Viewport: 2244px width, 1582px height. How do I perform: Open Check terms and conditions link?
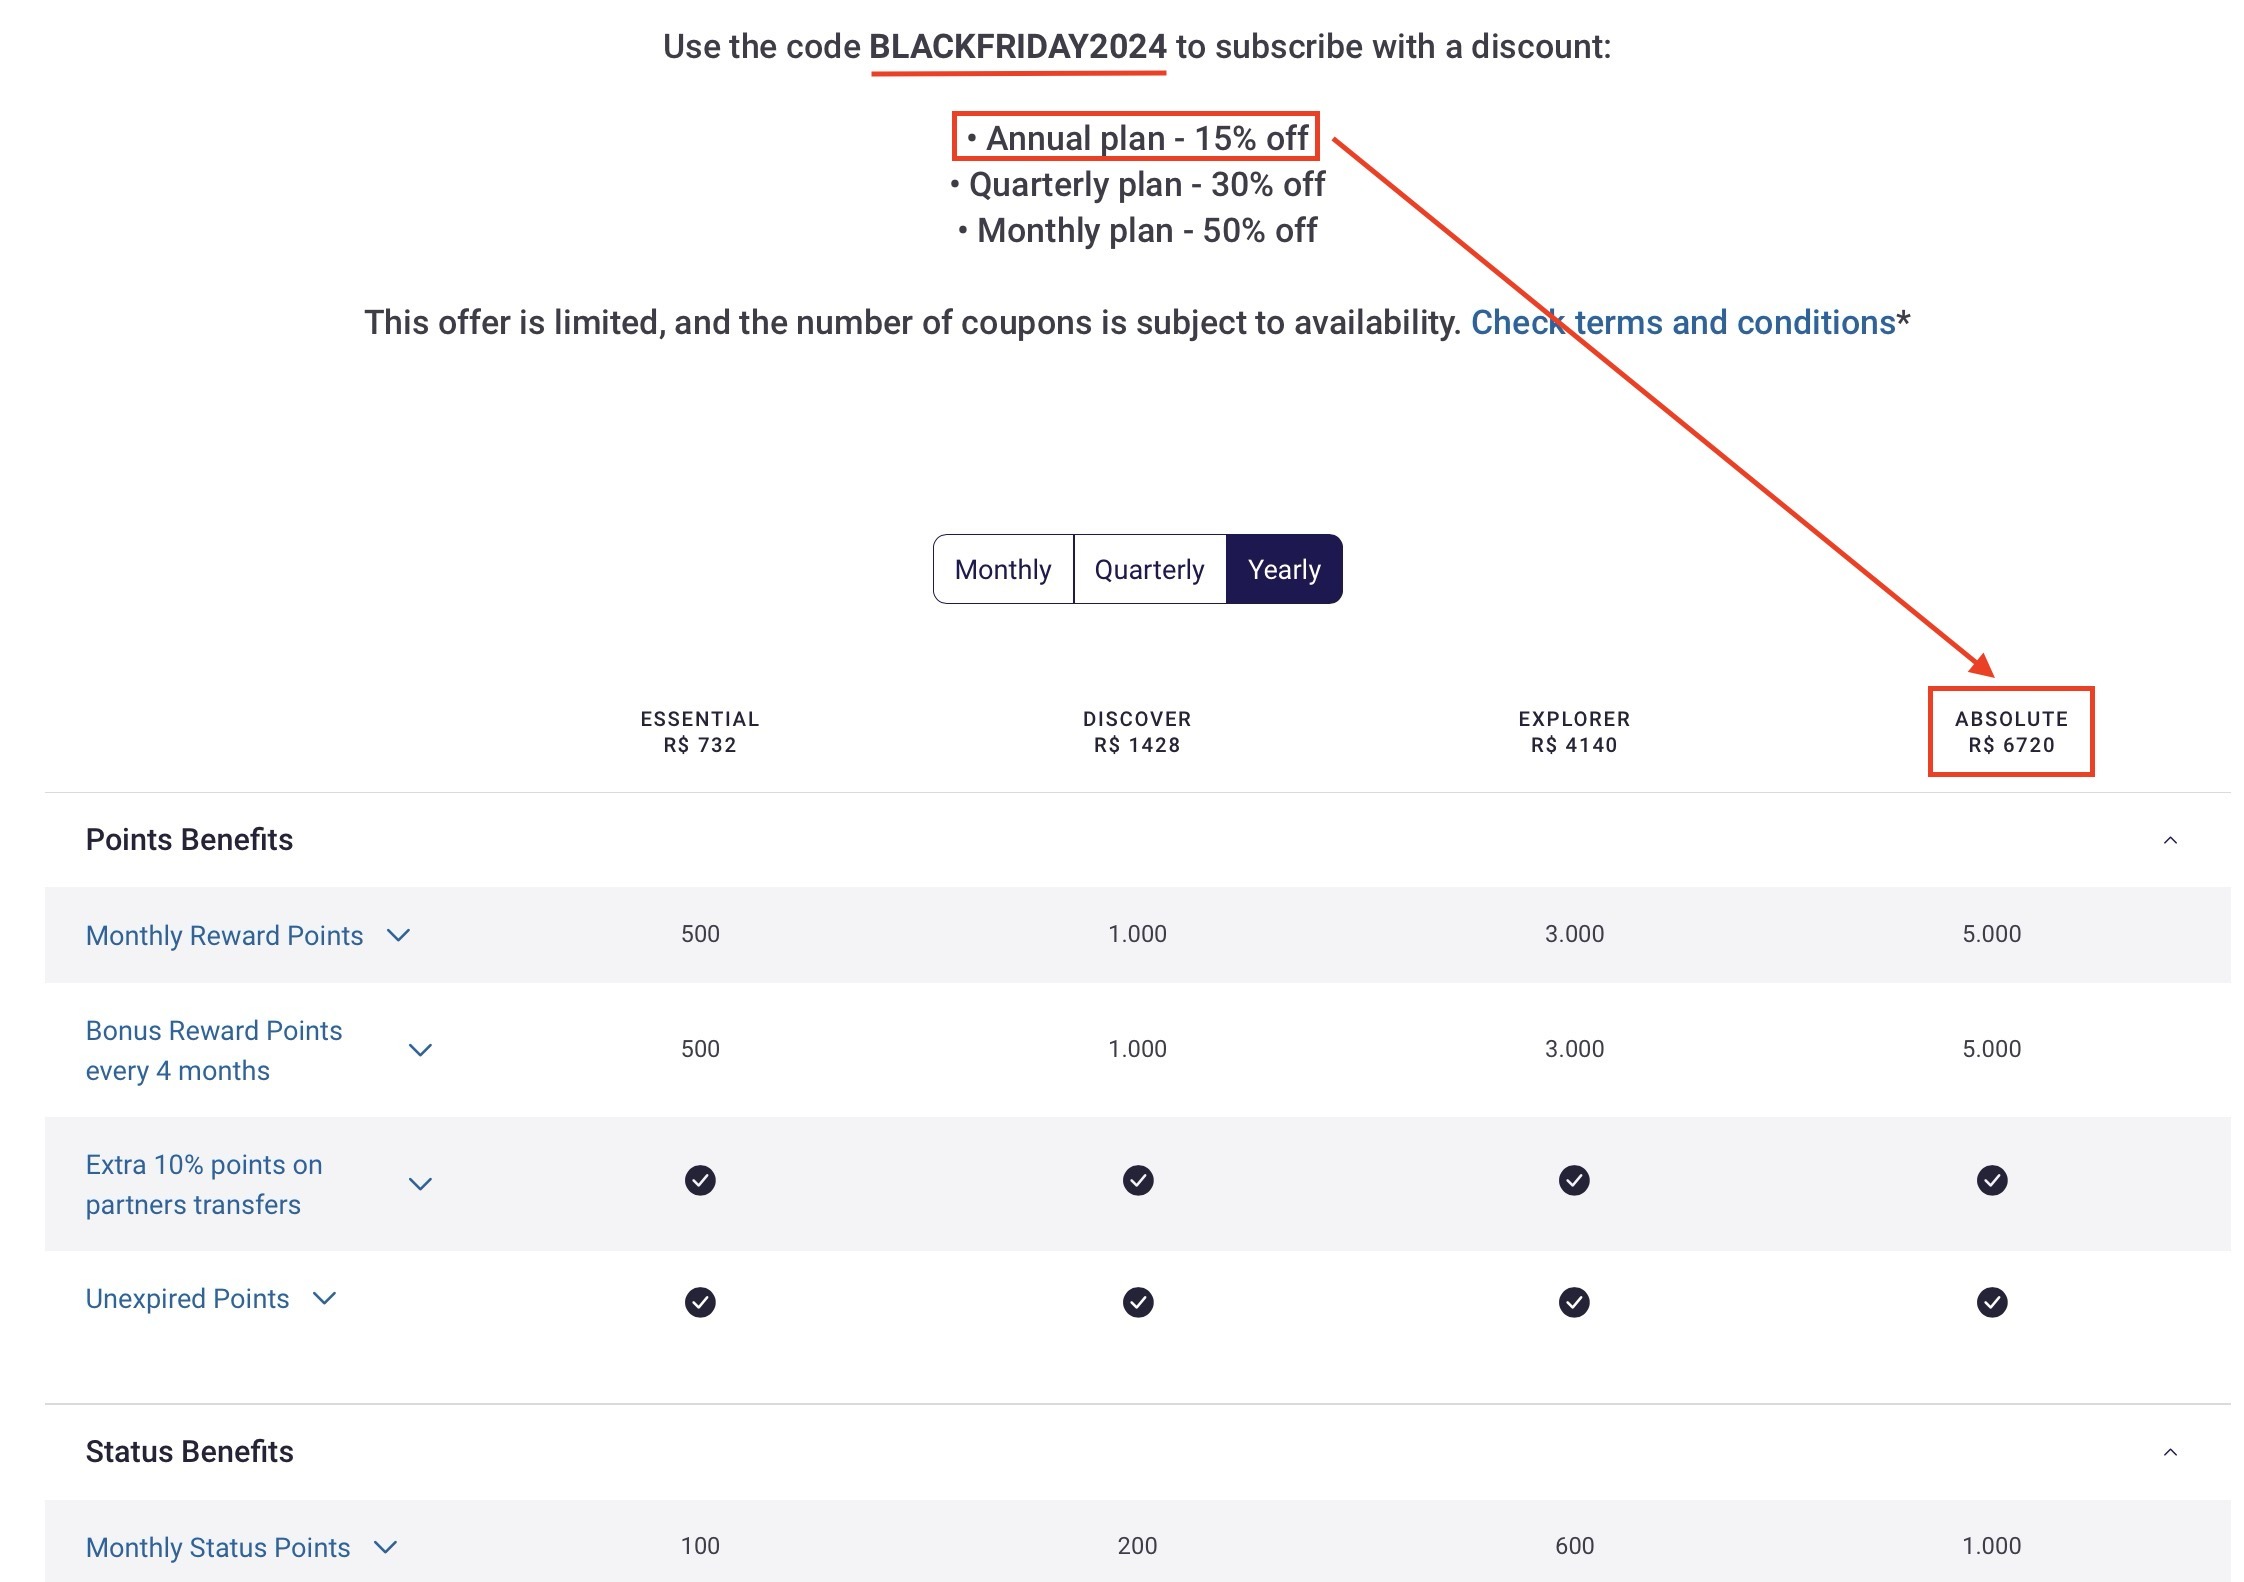pos(1683,322)
